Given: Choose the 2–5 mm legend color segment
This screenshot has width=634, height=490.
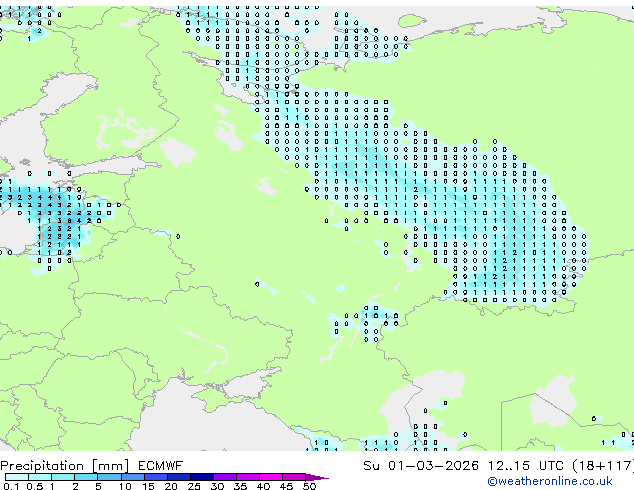Looking at the screenshot, I should click(86, 477).
